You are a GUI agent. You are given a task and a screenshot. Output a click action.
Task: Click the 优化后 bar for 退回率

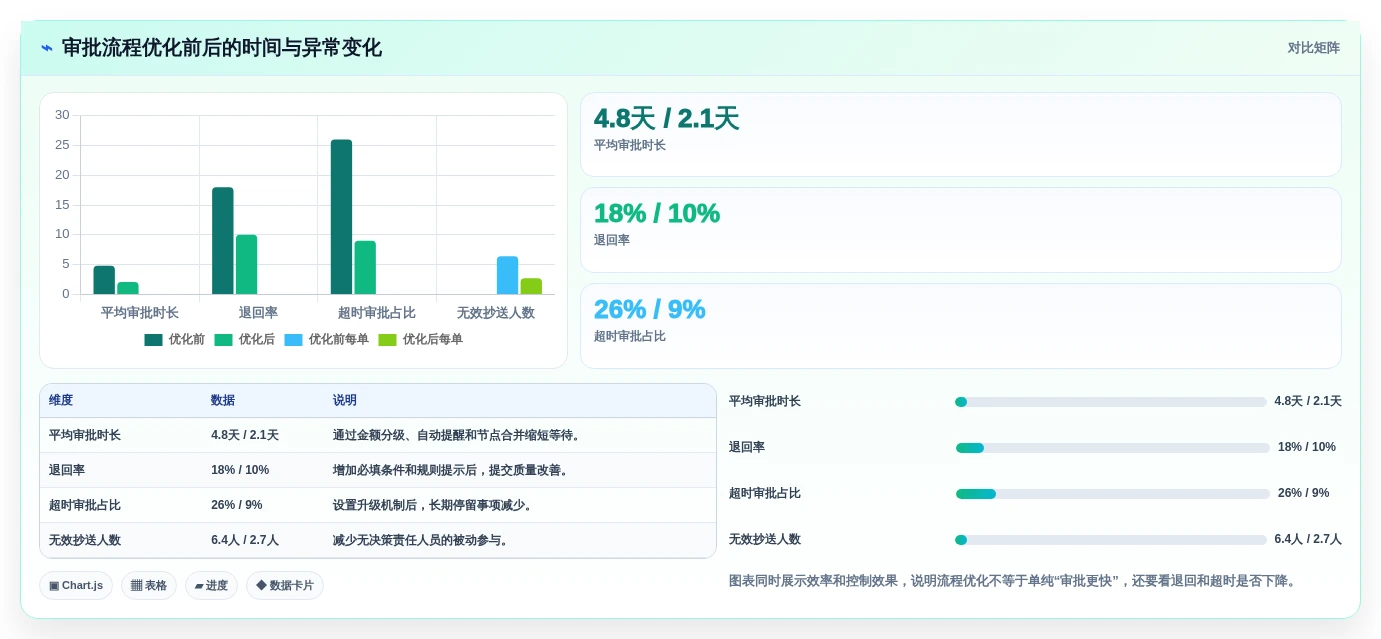246,265
